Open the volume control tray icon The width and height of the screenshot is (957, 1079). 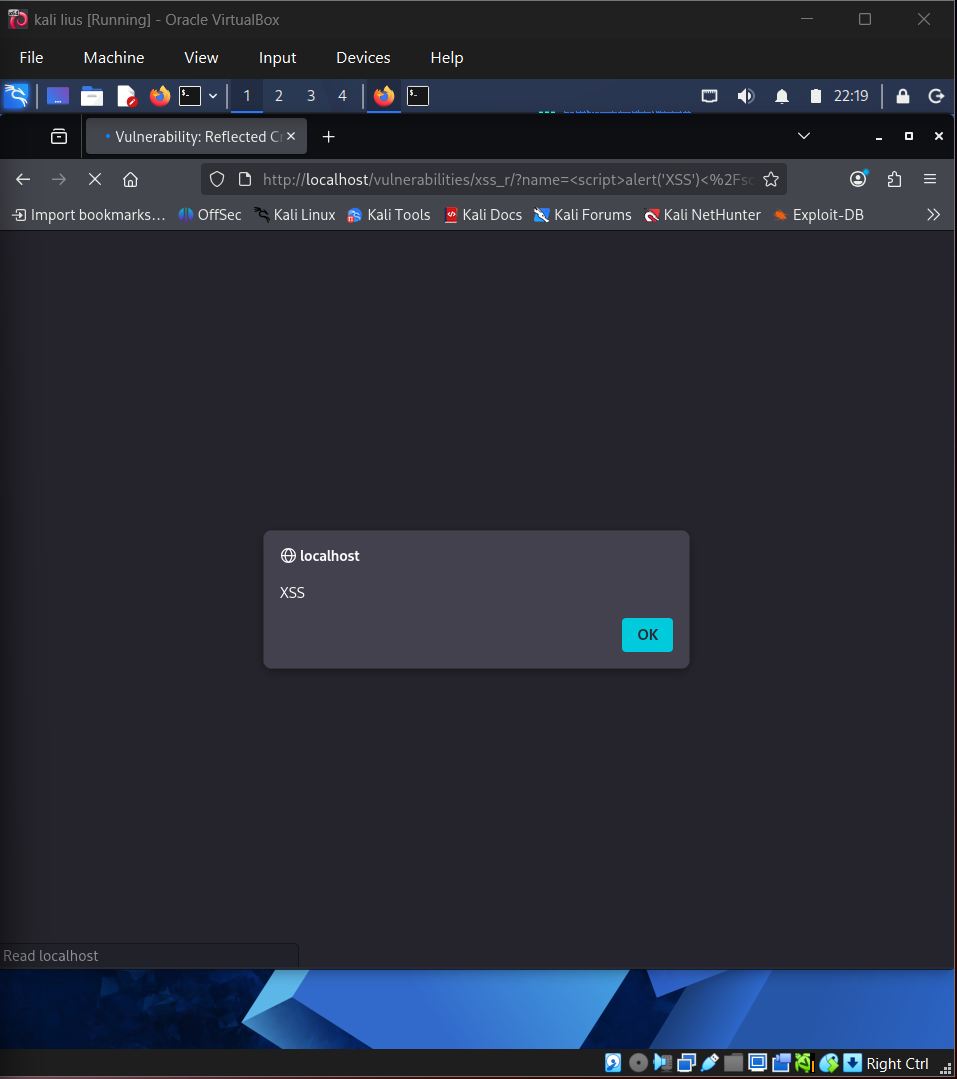coord(746,96)
